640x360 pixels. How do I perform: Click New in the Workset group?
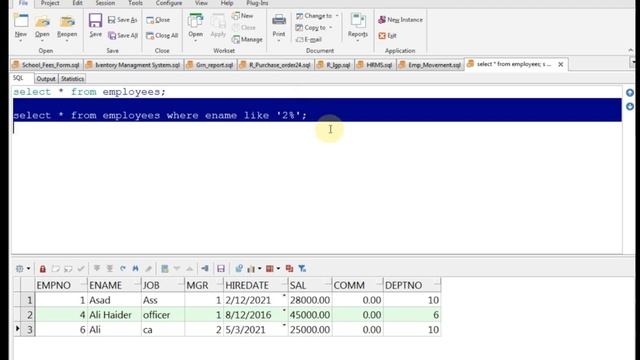pyautogui.click(x=242, y=16)
